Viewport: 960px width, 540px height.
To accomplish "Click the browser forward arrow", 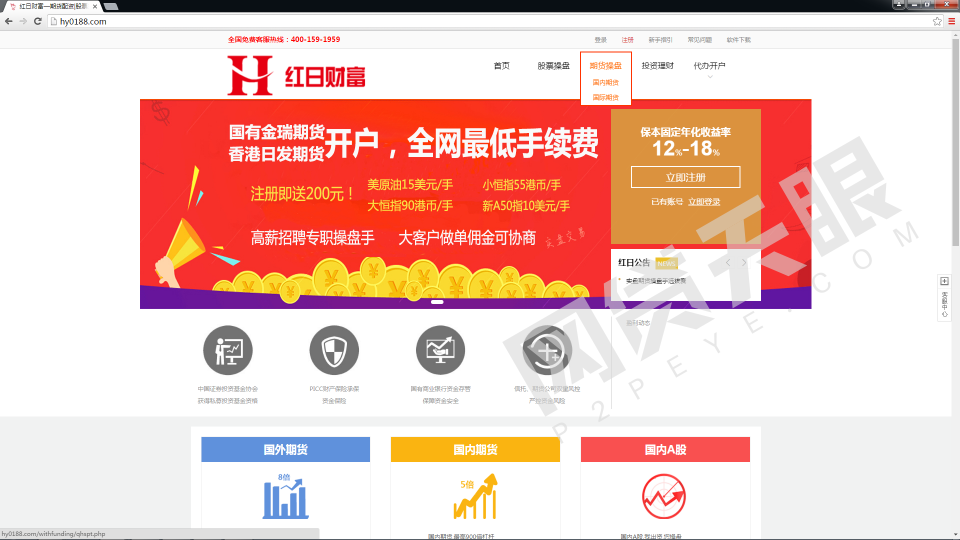I will 23,21.
